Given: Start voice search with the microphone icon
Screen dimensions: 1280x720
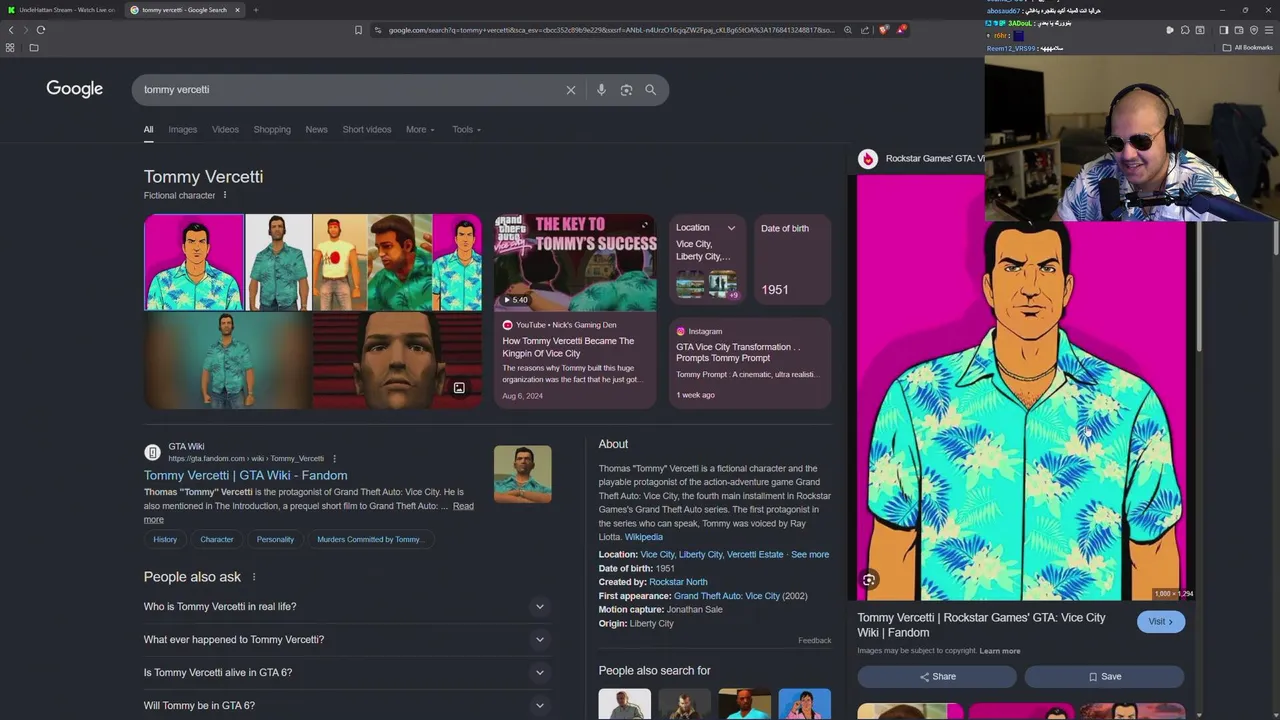Looking at the screenshot, I should [601, 90].
